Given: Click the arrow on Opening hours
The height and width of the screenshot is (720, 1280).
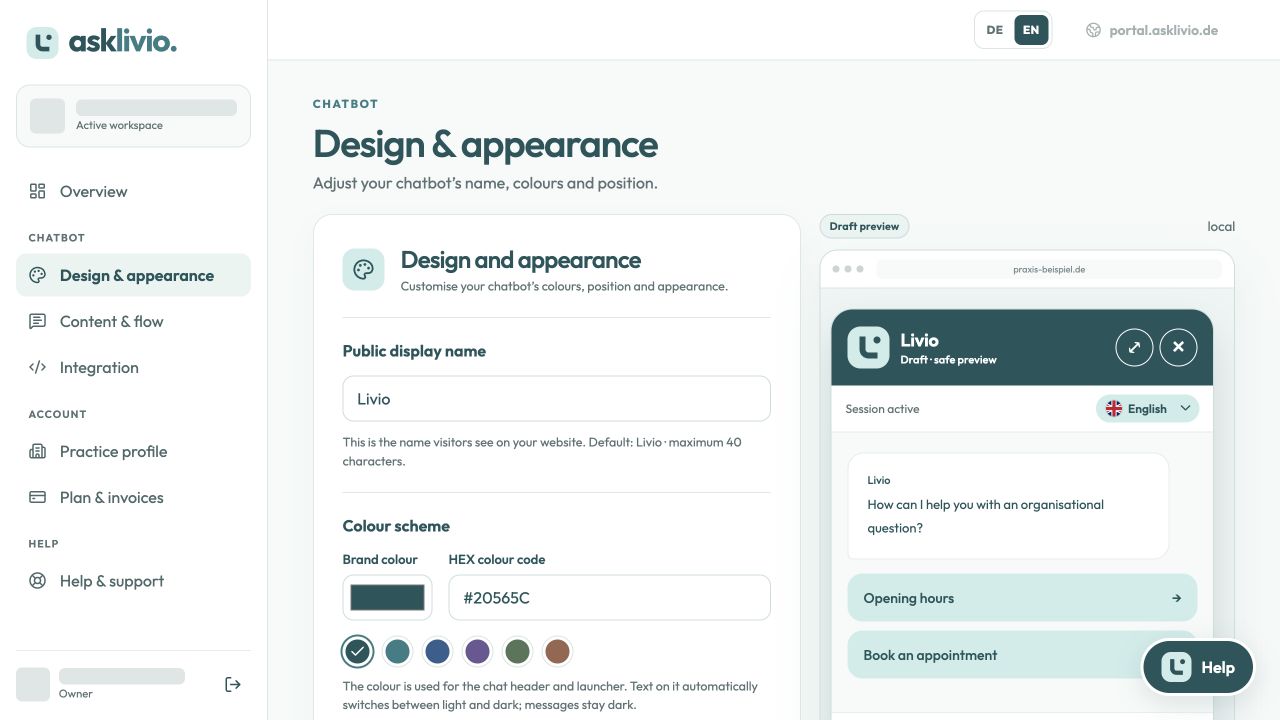Looking at the screenshot, I should (x=1176, y=598).
